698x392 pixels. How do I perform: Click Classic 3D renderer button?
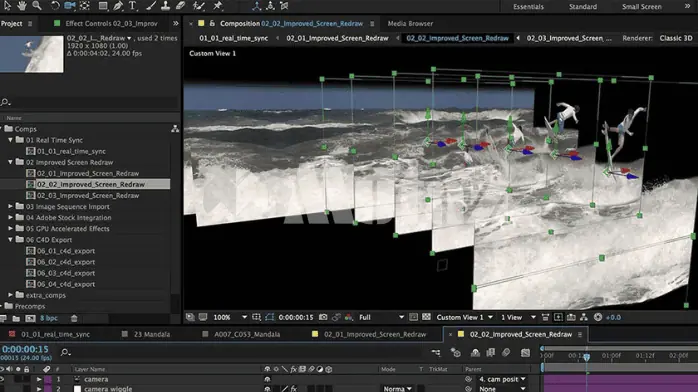pos(676,38)
